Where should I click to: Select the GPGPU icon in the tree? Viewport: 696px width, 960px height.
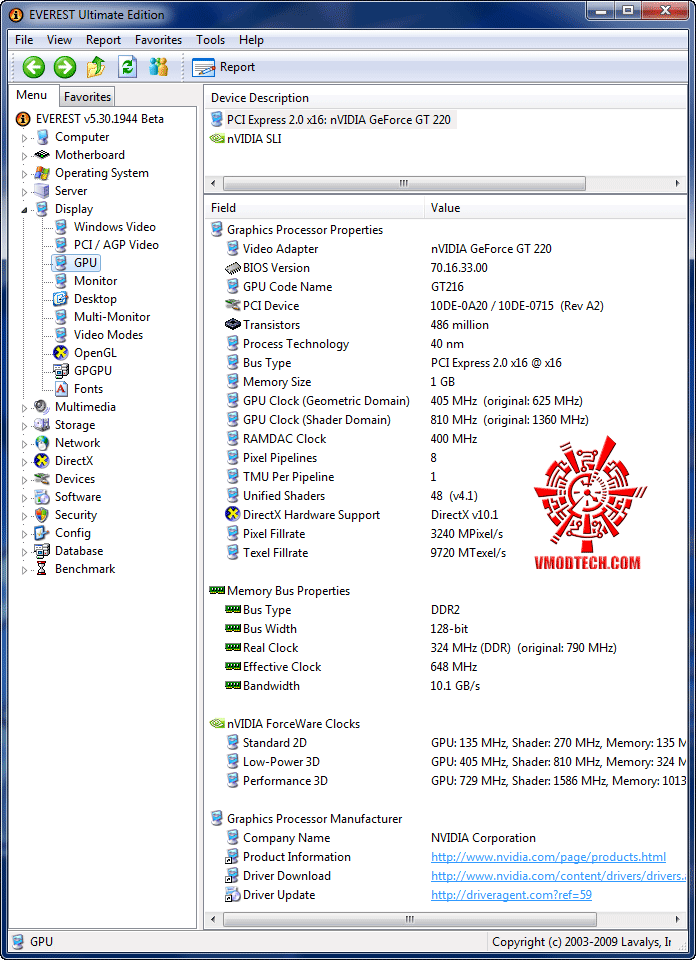click(61, 370)
